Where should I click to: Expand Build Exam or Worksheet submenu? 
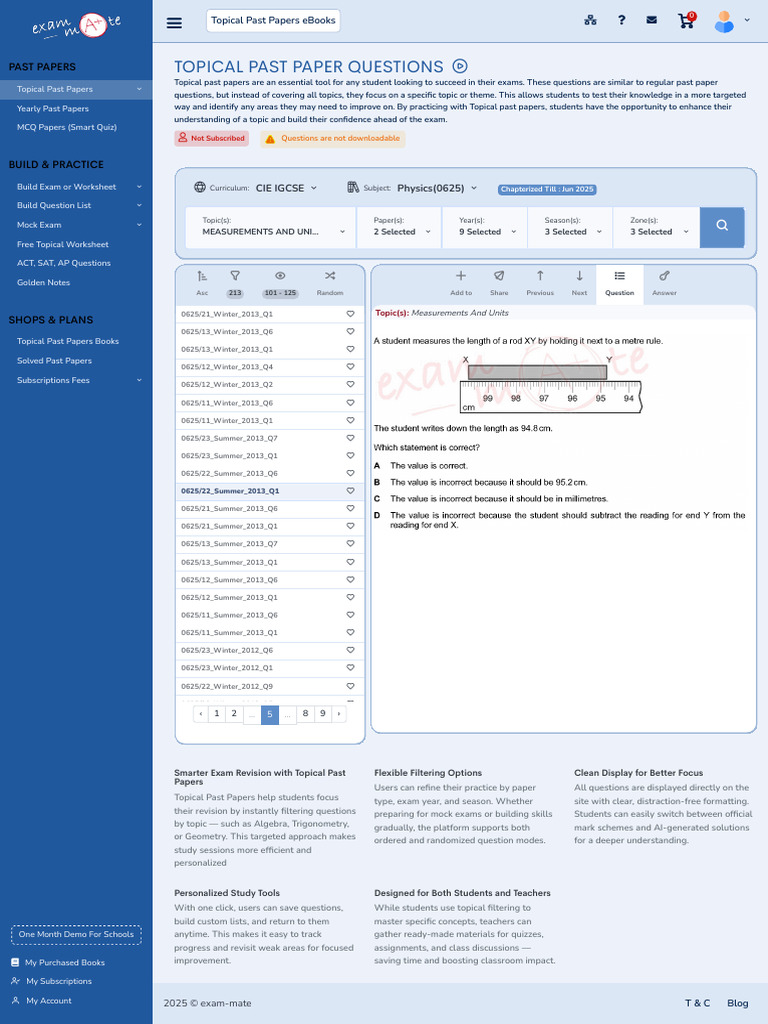point(76,187)
